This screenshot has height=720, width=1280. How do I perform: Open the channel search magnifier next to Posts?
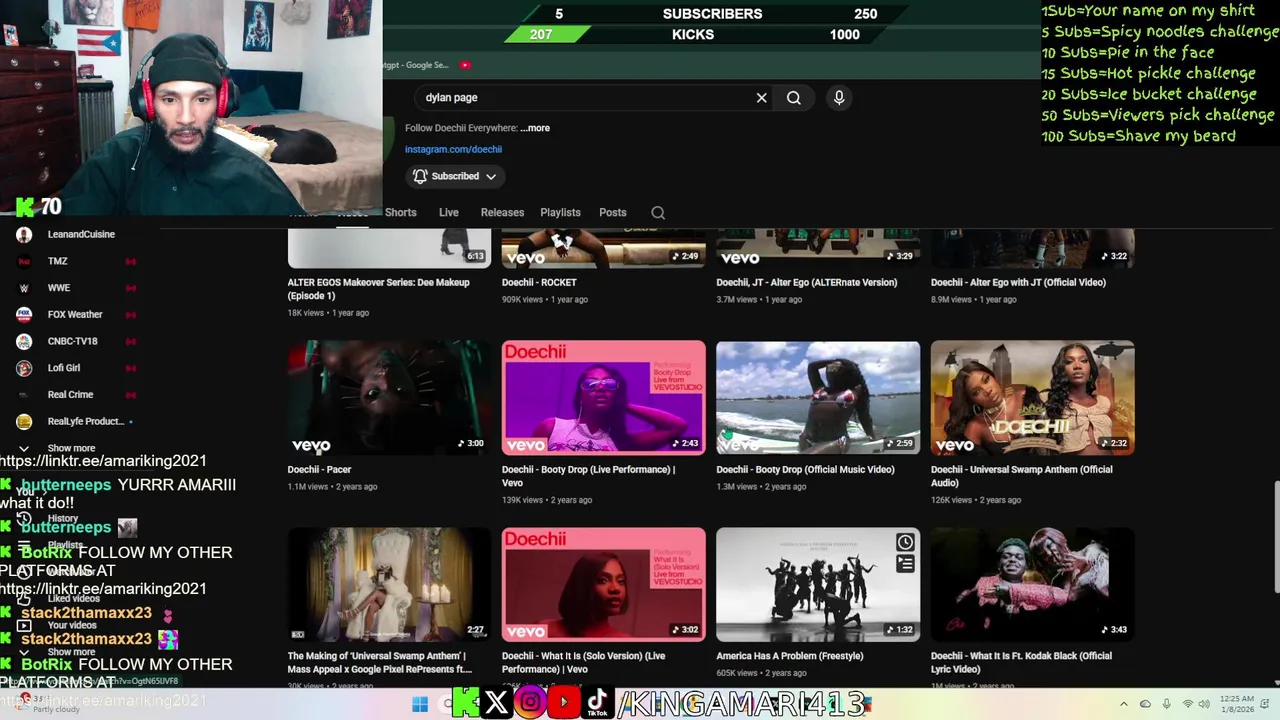(658, 212)
